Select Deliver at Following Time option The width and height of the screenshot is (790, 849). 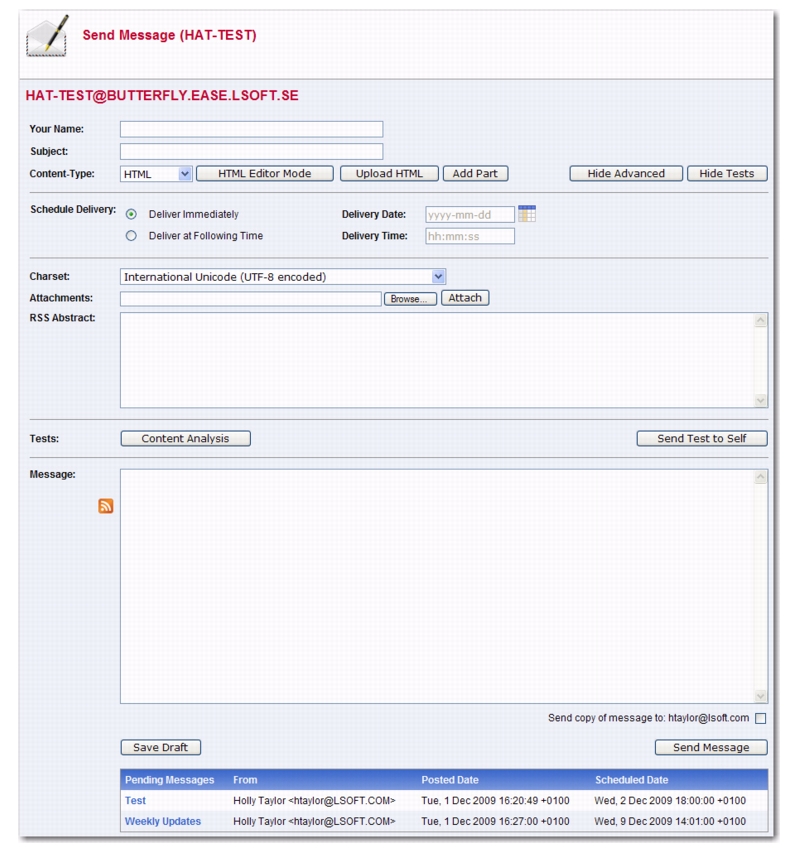pyautogui.click(x=131, y=236)
